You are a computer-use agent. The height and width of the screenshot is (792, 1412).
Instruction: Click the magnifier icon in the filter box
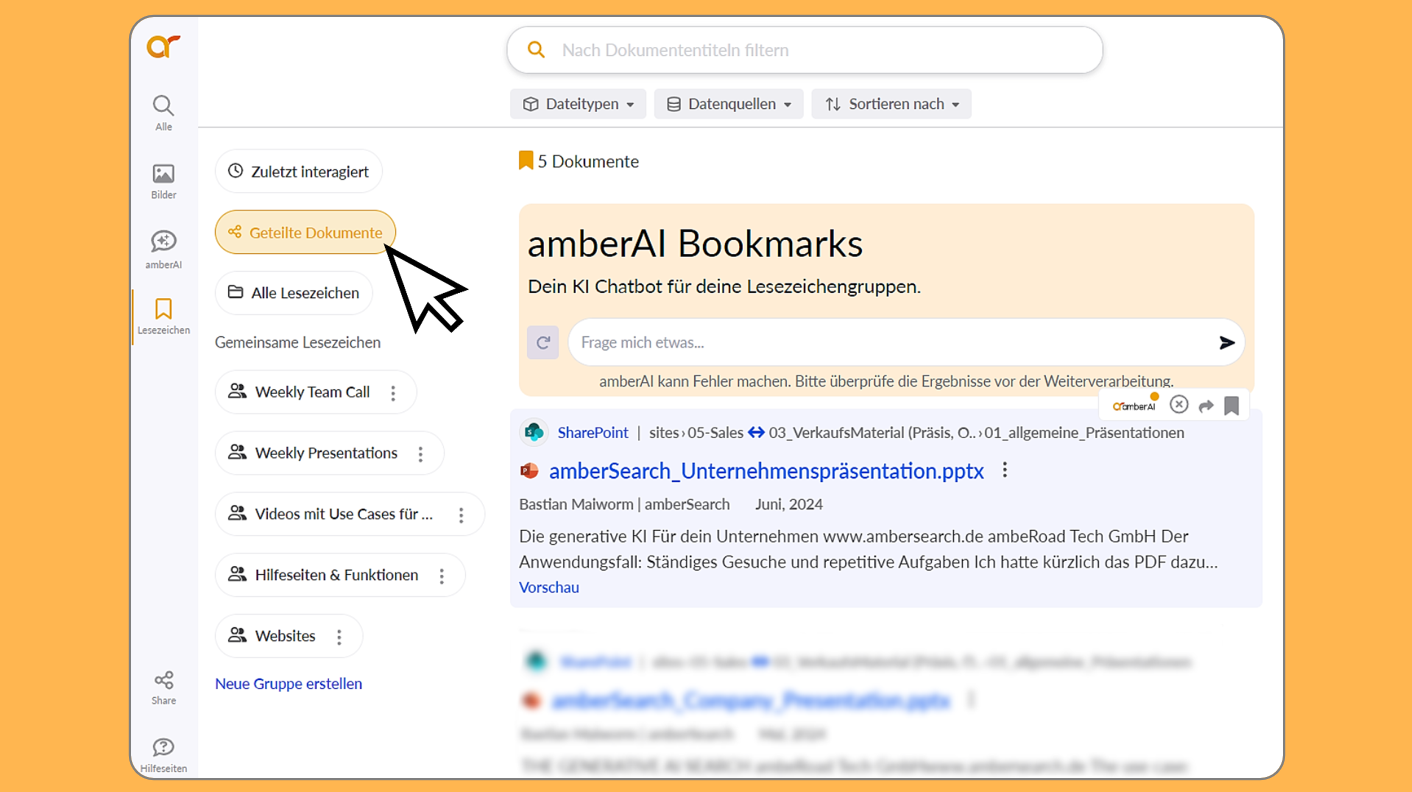pyautogui.click(x=537, y=50)
